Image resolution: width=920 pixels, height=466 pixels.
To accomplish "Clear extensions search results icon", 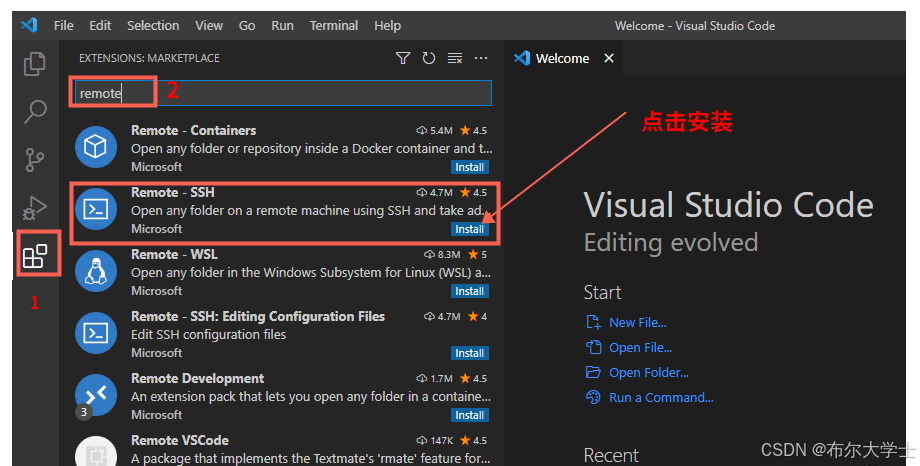I will [x=455, y=58].
